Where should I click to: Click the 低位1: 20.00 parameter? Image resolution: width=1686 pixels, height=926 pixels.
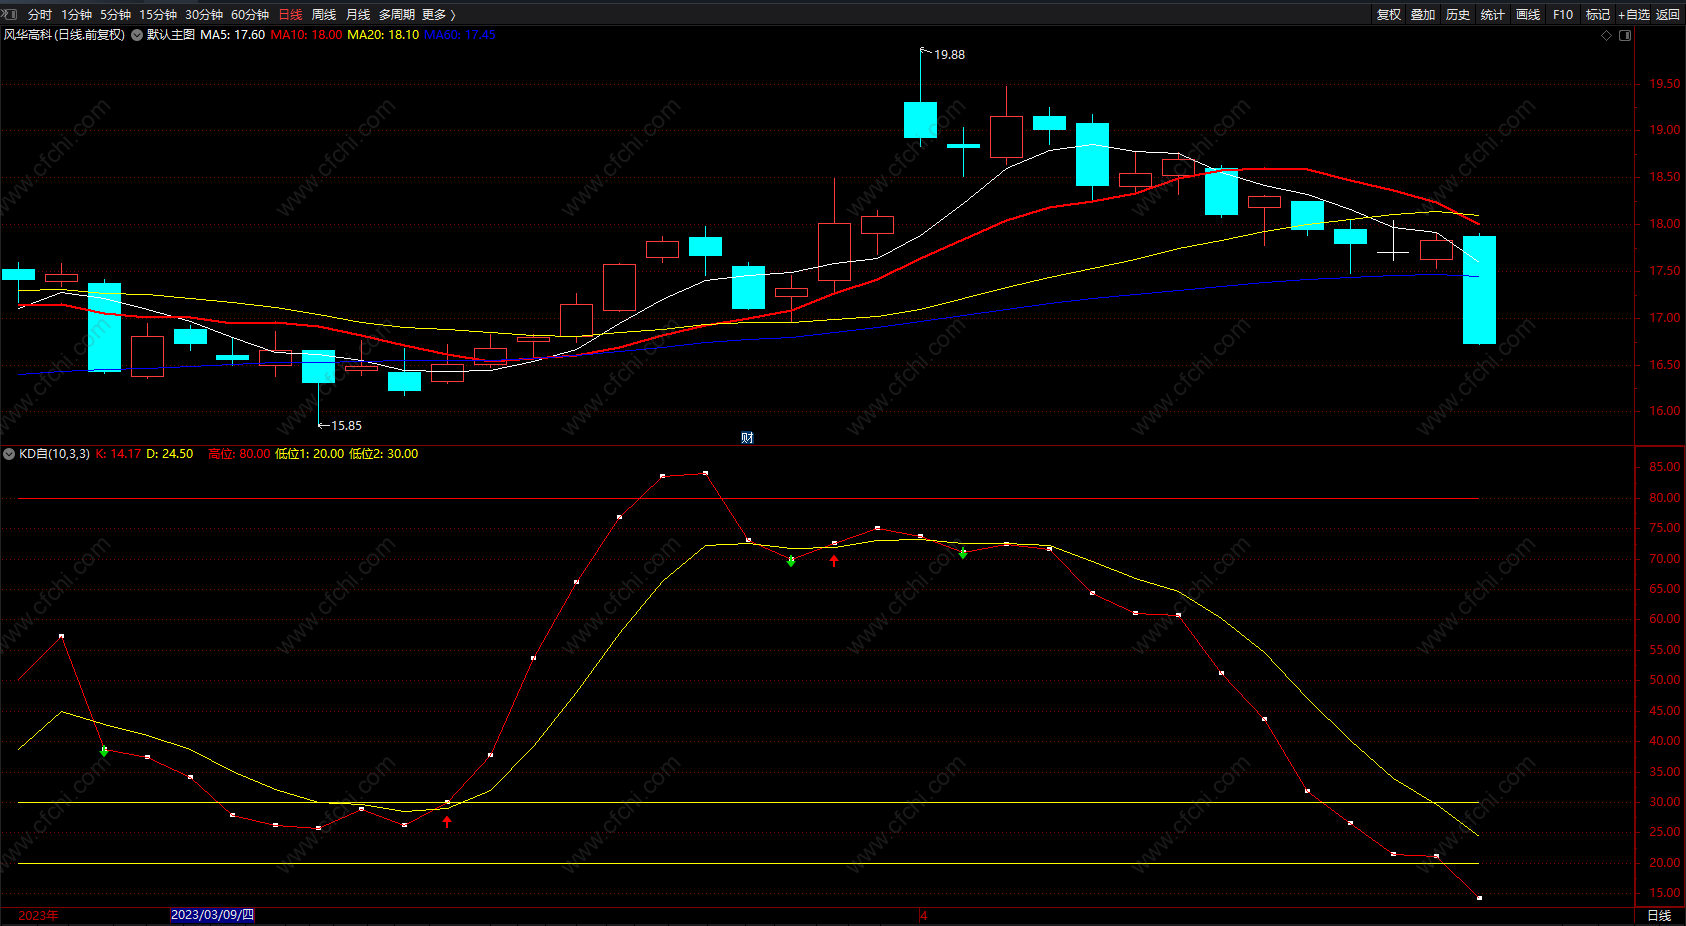point(310,454)
